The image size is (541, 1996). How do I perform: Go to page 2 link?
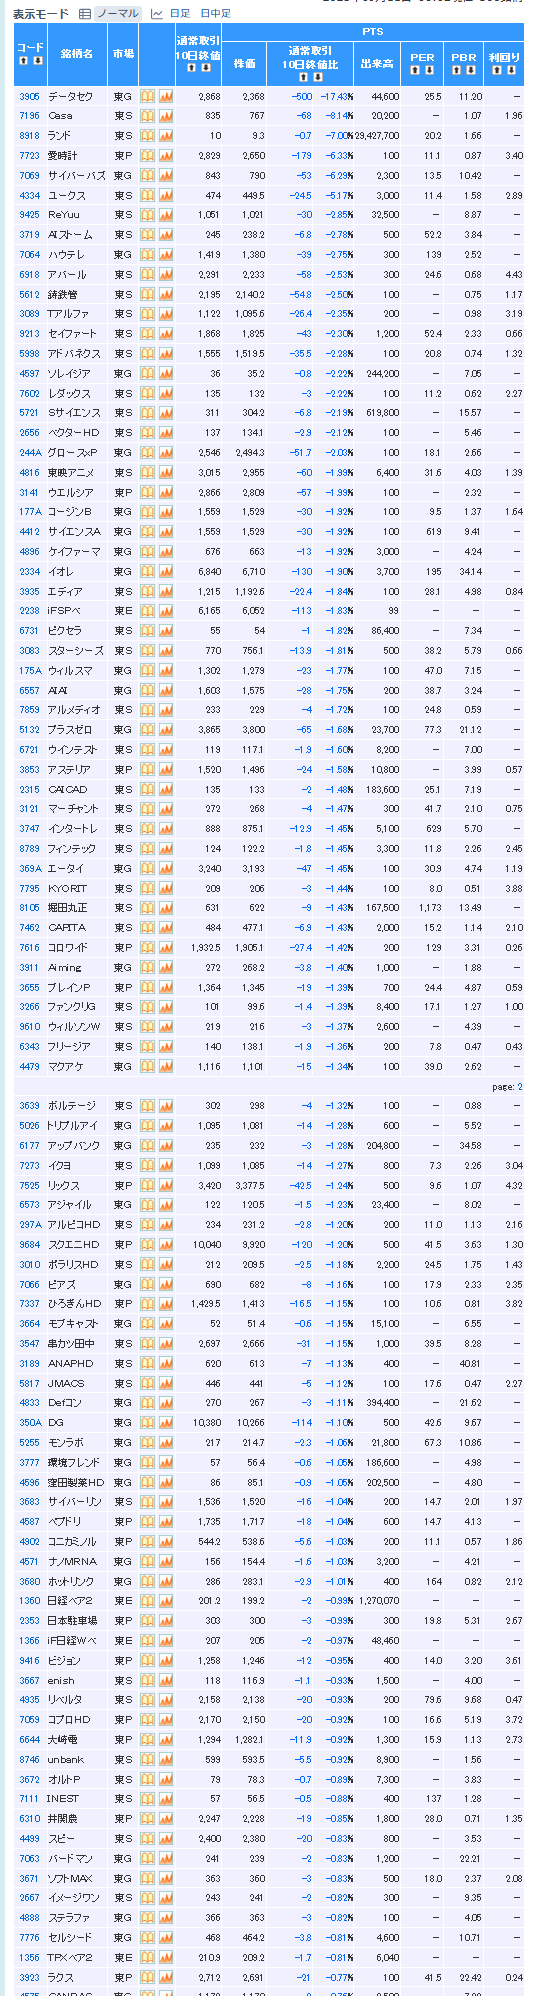click(x=519, y=1087)
